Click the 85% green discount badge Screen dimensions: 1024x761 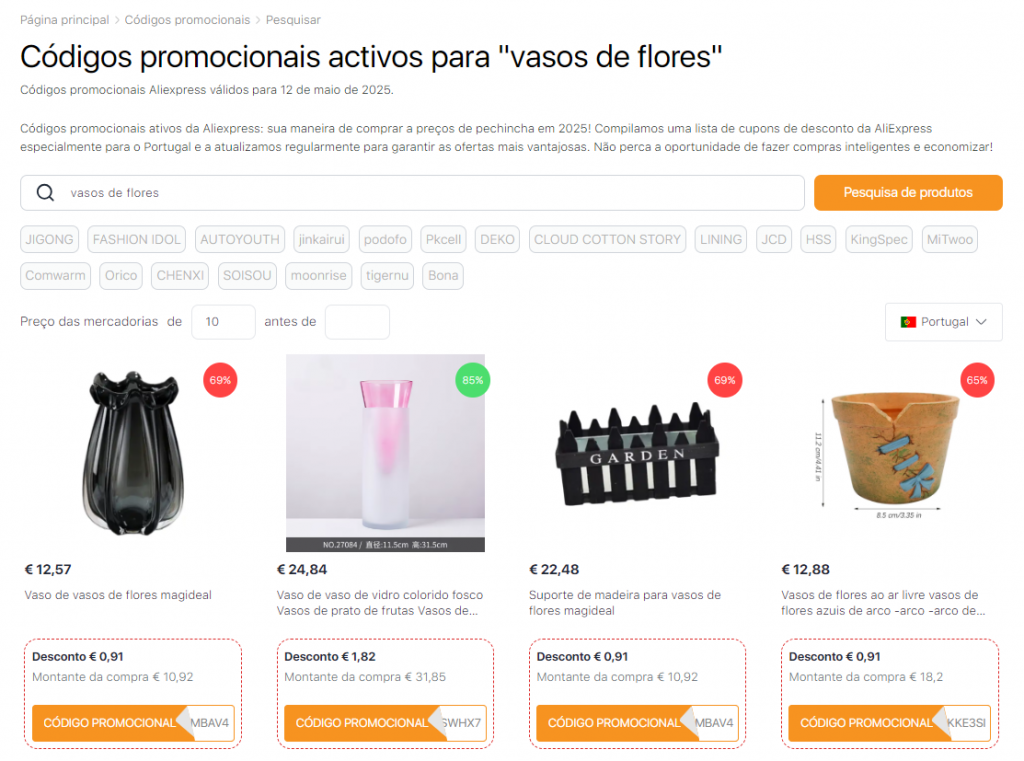[x=472, y=380]
